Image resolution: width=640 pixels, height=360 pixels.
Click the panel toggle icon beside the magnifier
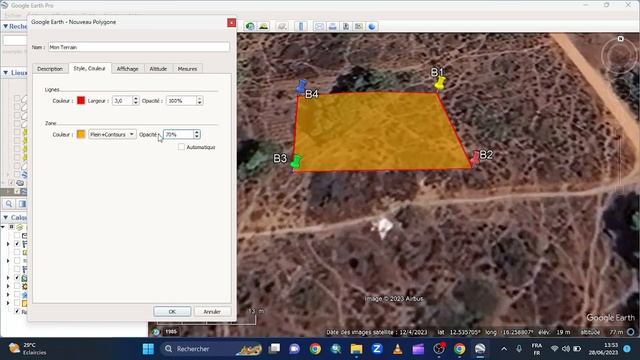pos(22,204)
